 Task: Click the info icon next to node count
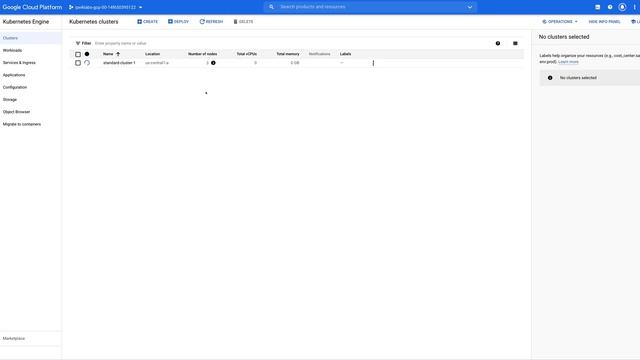click(213, 63)
